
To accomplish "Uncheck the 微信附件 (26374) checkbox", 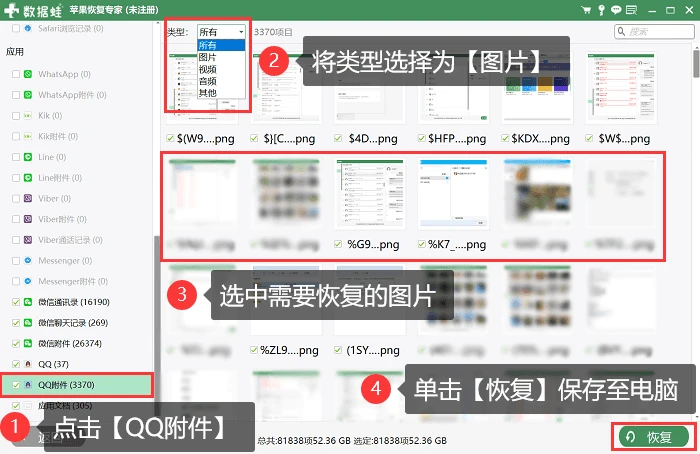I will click(16, 343).
